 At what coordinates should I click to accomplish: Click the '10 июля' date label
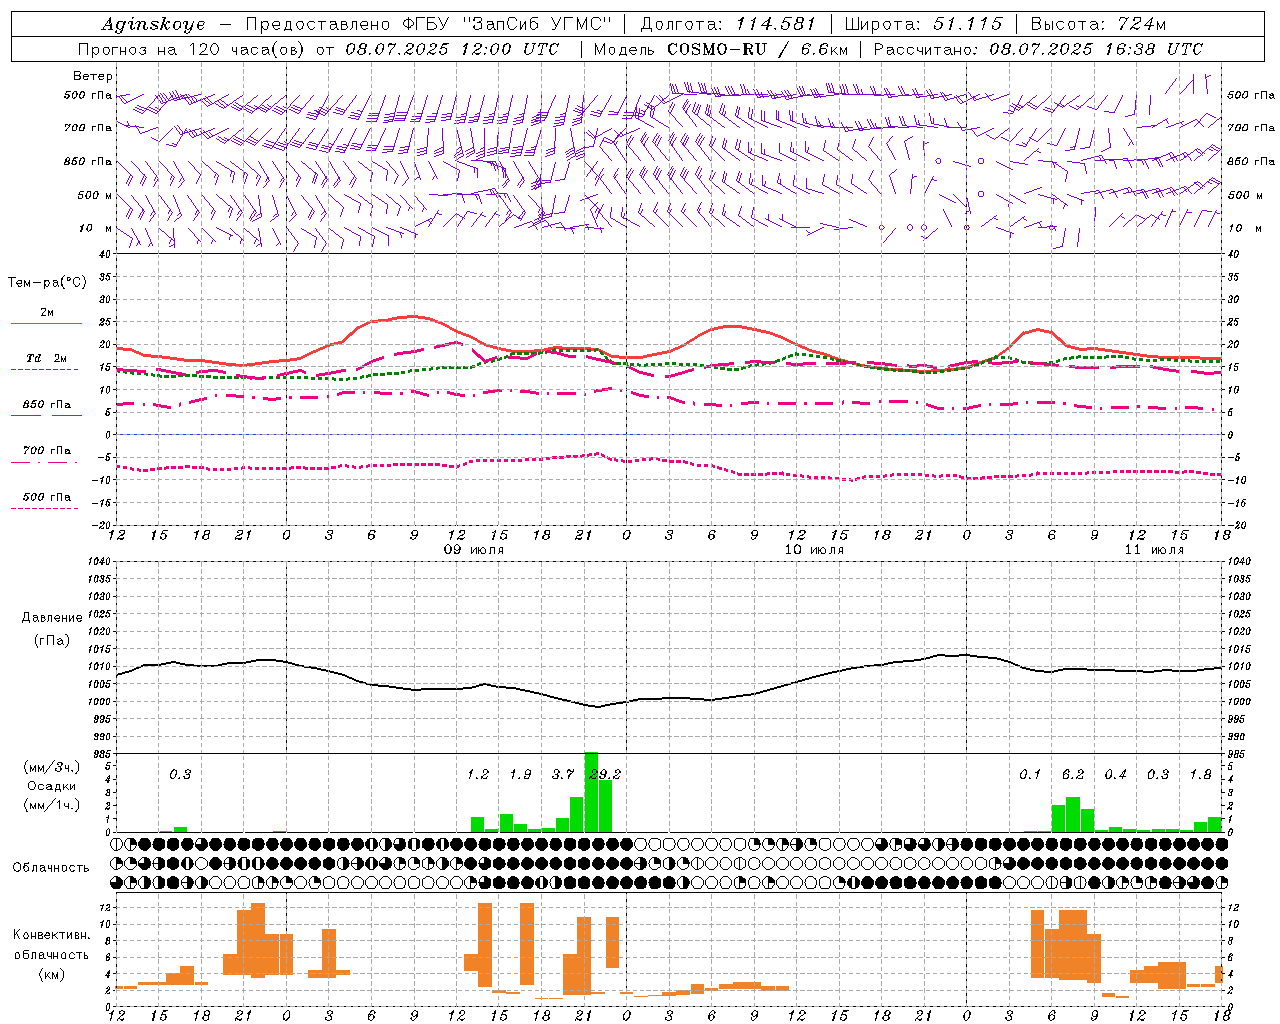[x=814, y=550]
